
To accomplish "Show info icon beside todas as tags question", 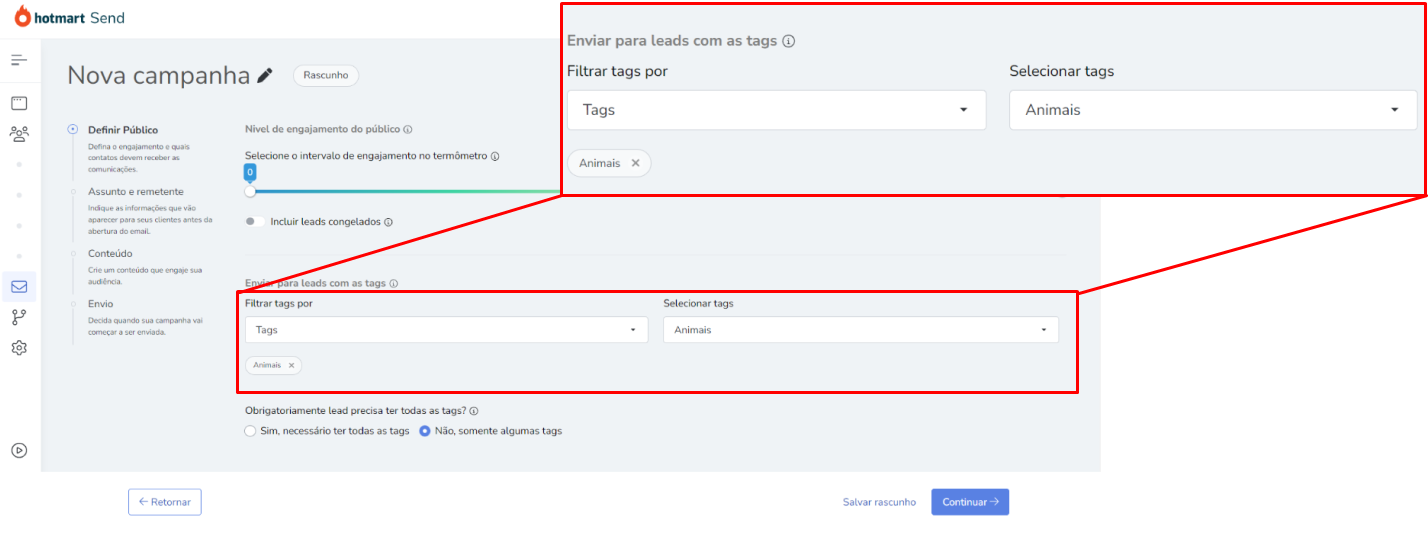I will pos(474,411).
